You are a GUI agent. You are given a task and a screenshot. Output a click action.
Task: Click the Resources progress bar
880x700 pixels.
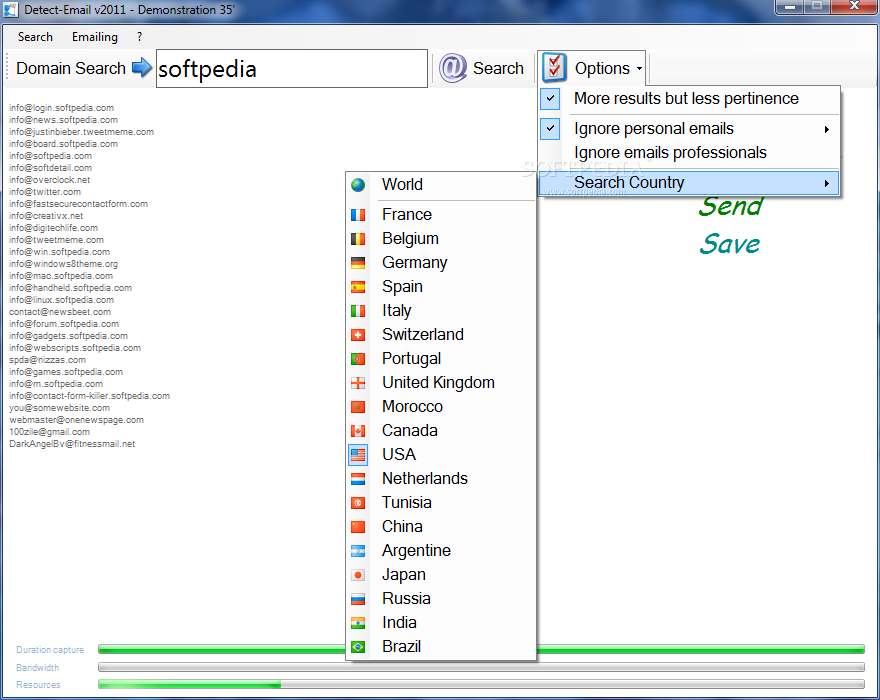click(481, 684)
